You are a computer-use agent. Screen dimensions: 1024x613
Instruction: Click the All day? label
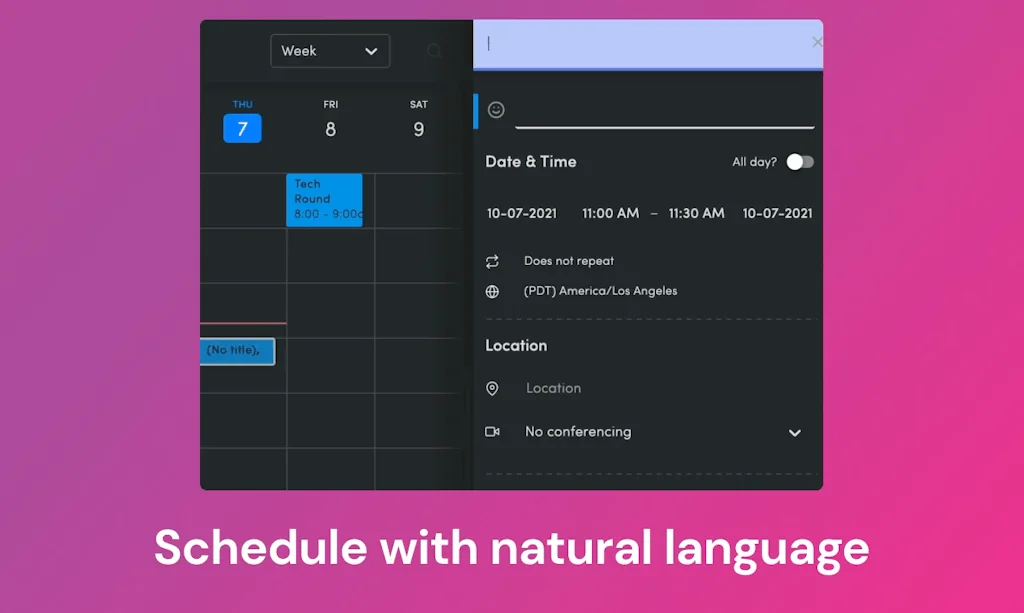coord(754,162)
